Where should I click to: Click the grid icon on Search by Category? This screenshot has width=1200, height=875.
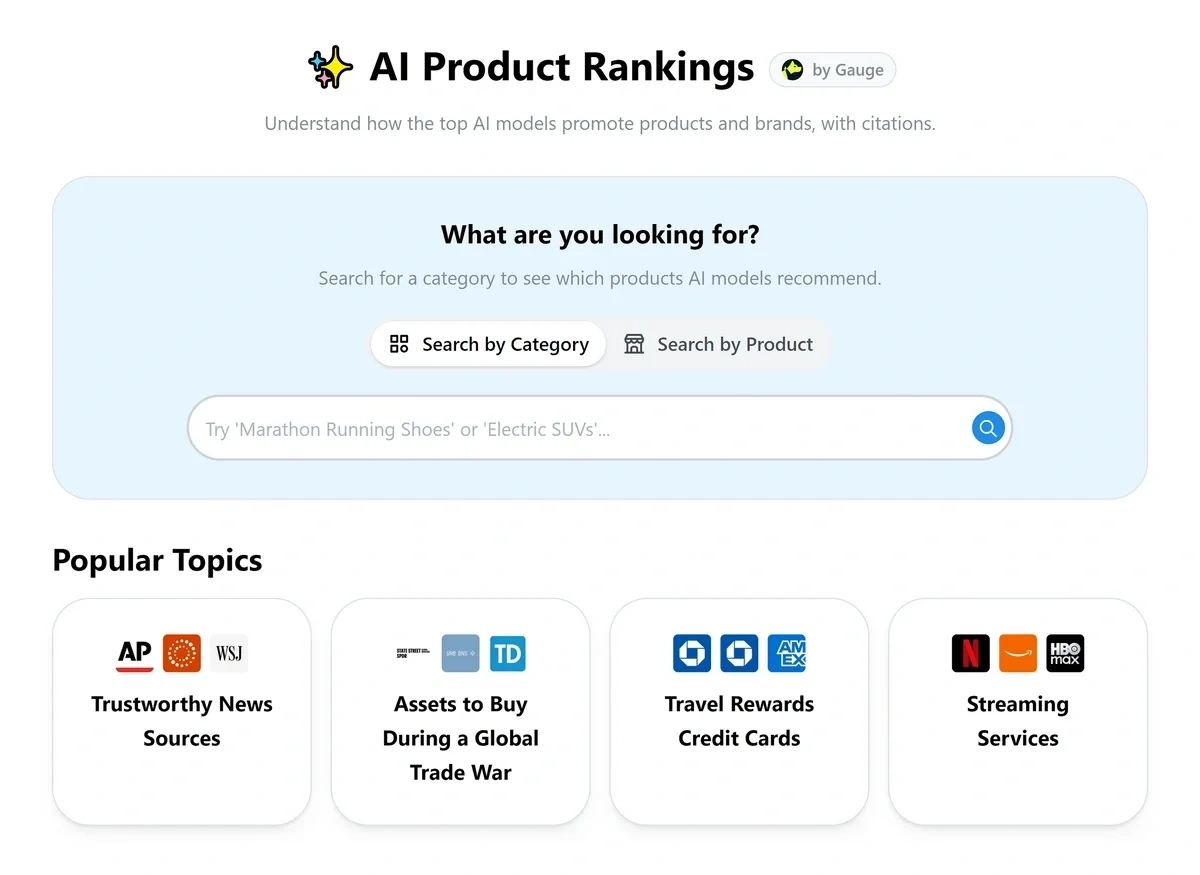tap(399, 343)
